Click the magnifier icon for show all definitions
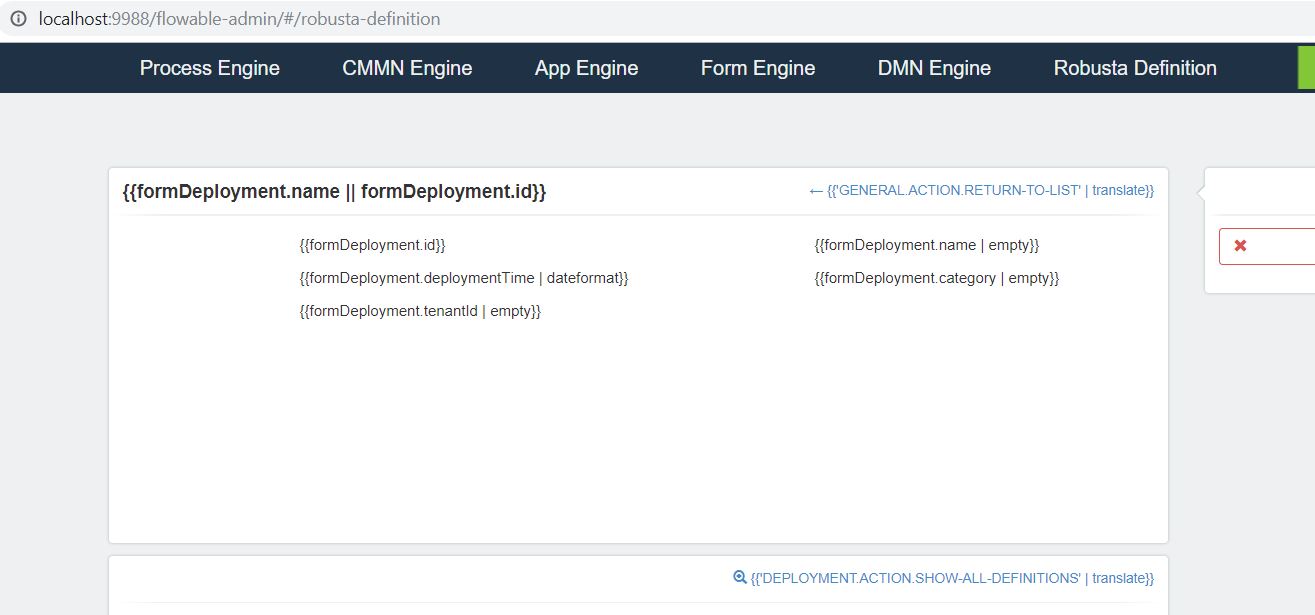Image resolution: width=1315 pixels, height=615 pixels. [x=740, y=578]
